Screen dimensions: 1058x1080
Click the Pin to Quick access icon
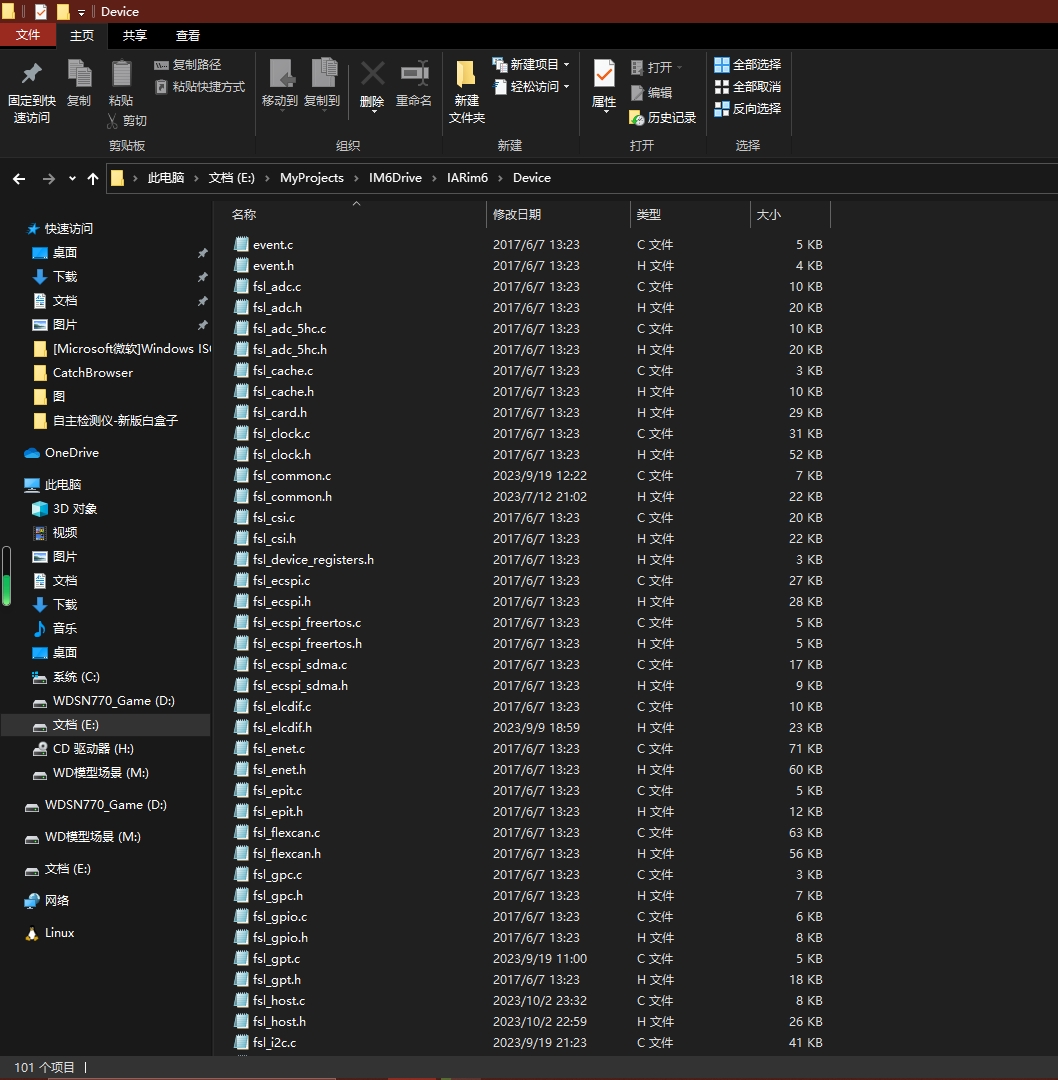point(32,73)
